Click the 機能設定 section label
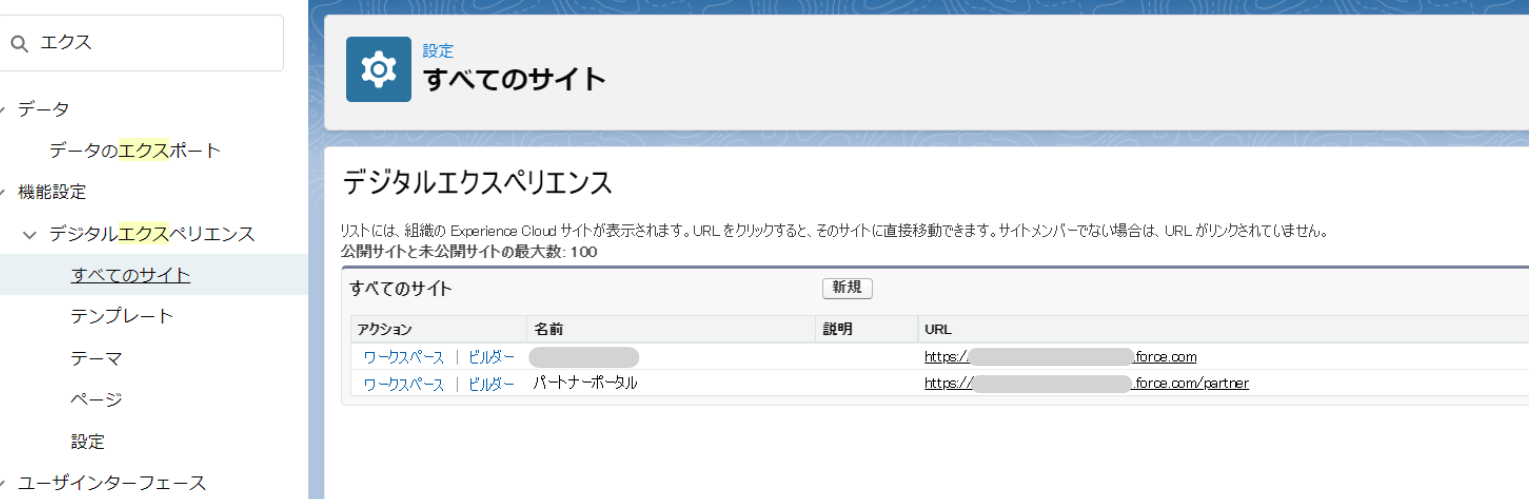 (x=52, y=192)
